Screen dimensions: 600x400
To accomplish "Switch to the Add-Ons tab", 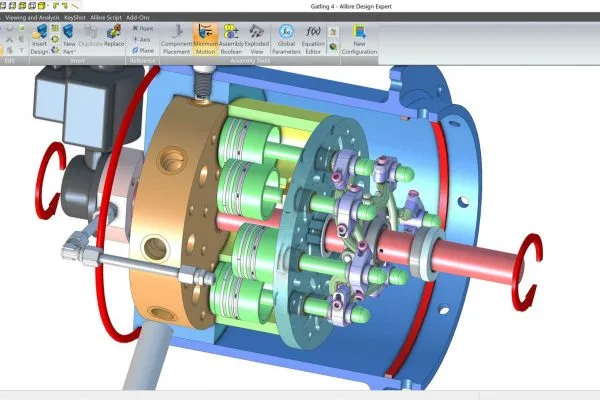I will tap(138, 17).
